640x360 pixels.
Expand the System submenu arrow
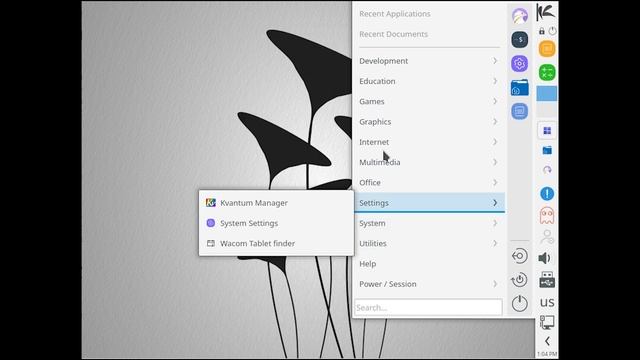pyautogui.click(x=495, y=223)
